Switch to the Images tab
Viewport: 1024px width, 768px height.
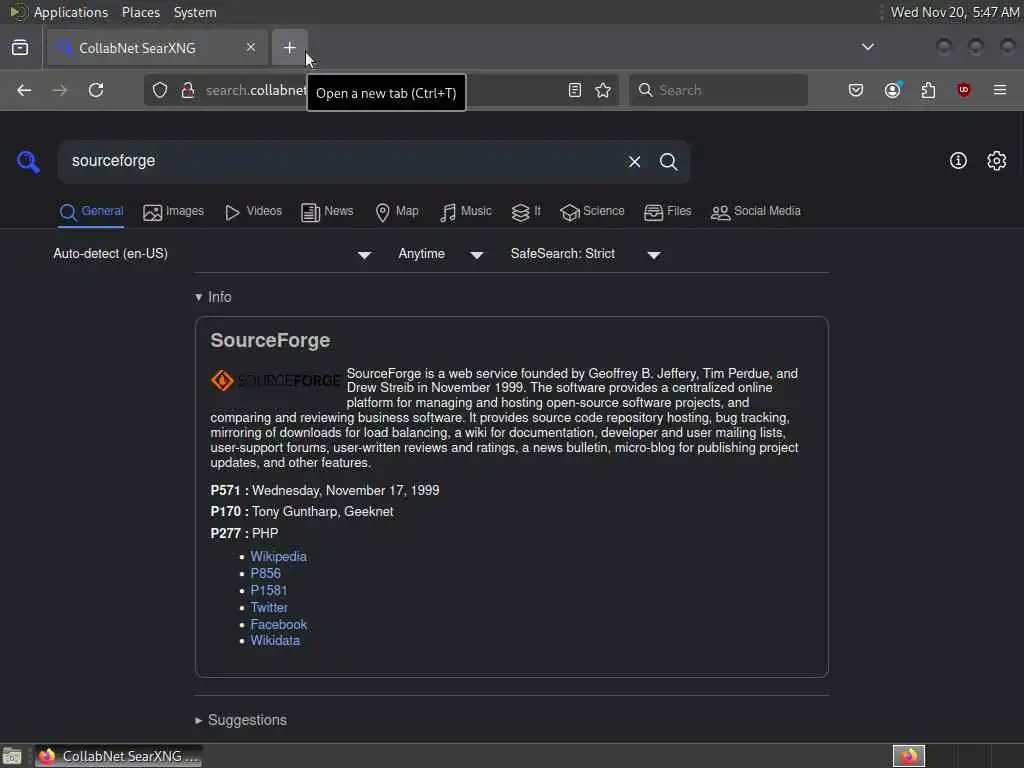tap(174, 212)
